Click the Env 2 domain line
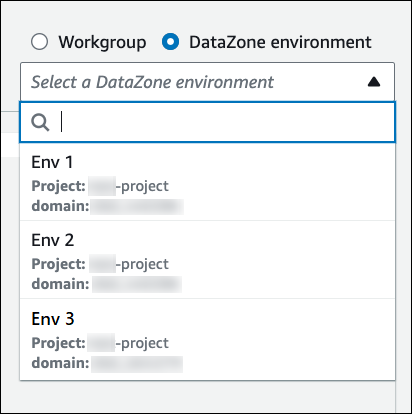 (x=107, y=284)
